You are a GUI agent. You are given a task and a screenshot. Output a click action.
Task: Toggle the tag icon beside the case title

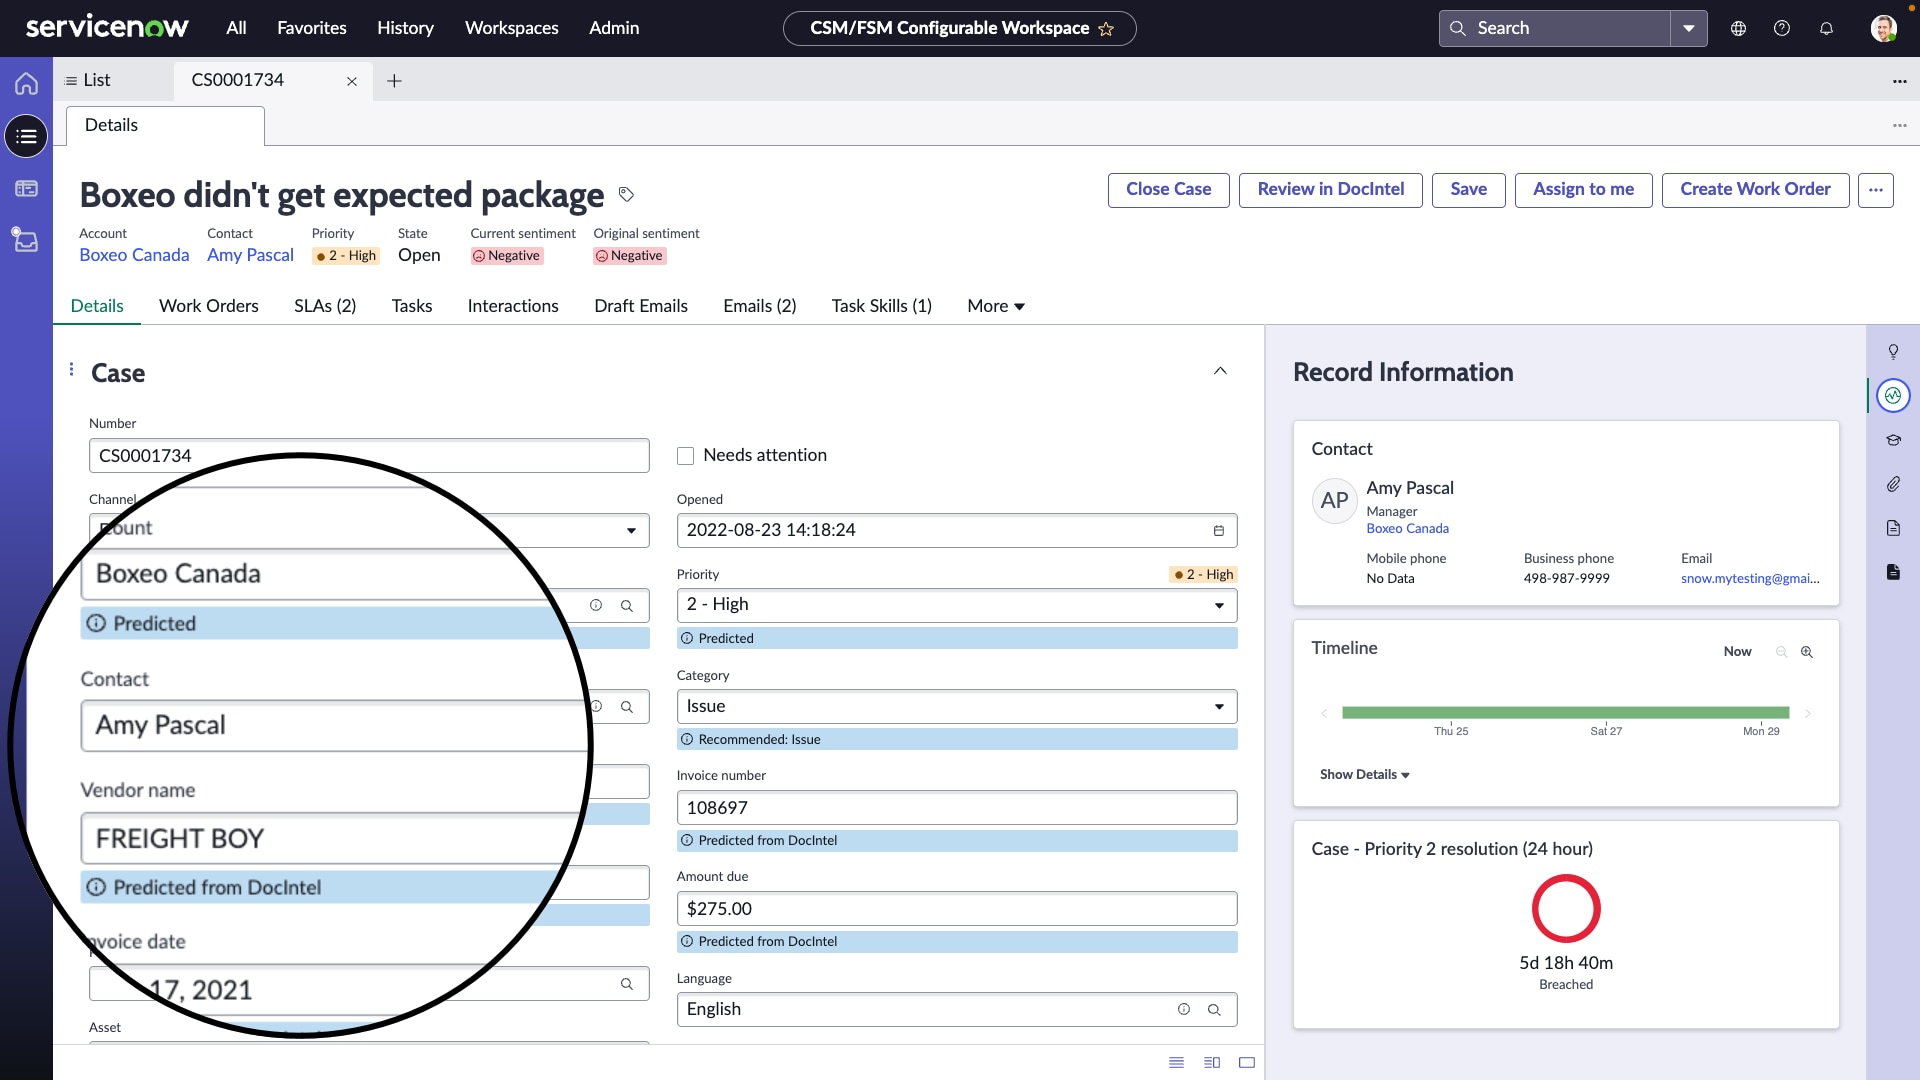(627, 194)
